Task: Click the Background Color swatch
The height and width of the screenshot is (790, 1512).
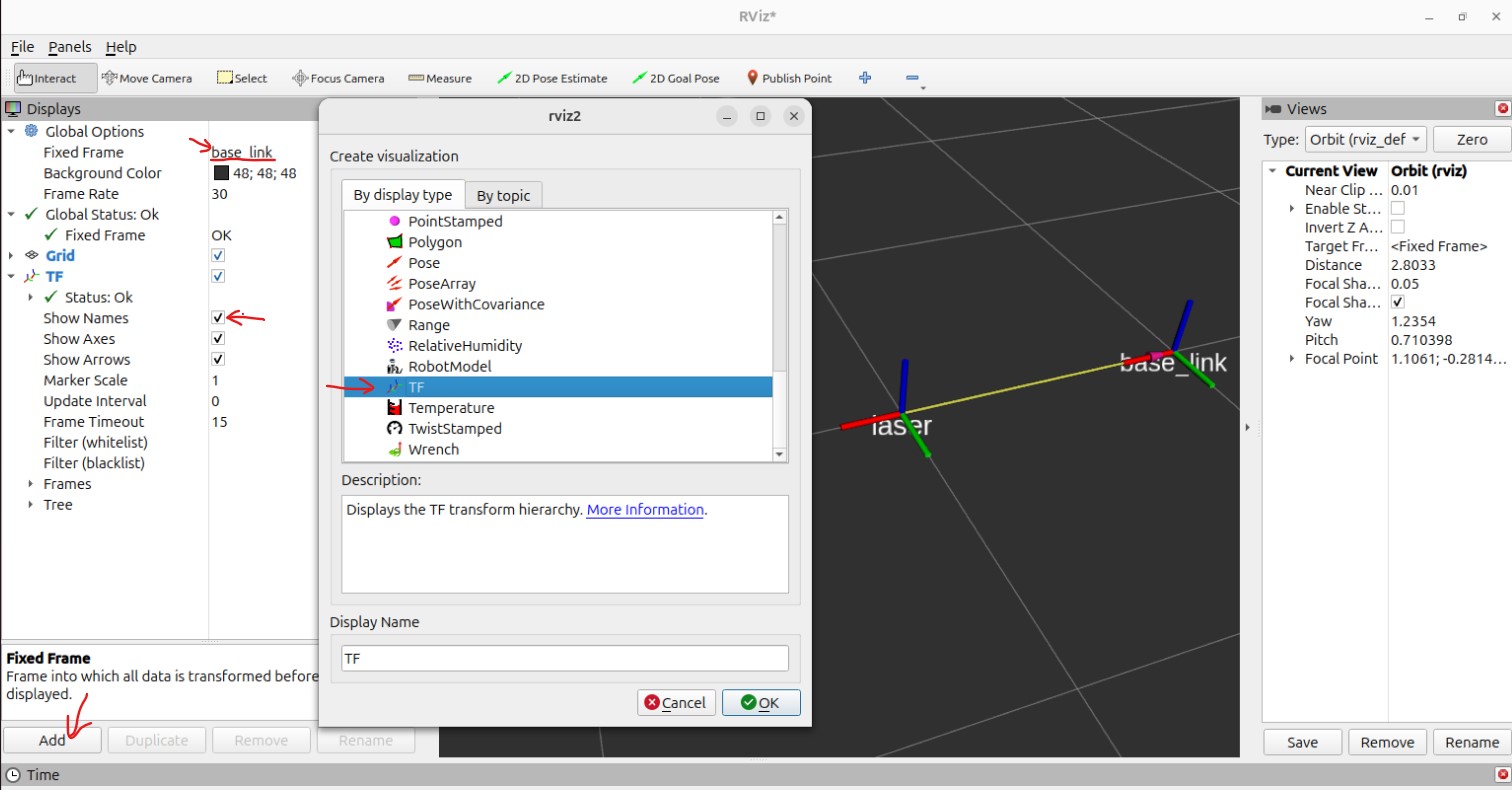Action: tap(221, 173)
